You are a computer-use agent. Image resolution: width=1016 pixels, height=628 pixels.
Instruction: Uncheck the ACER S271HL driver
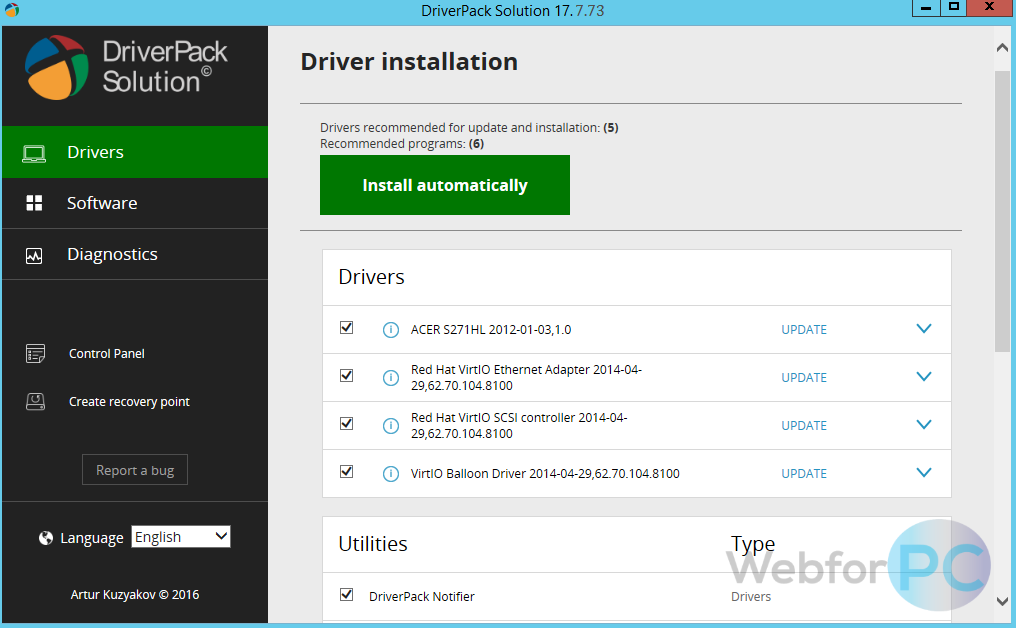(x=346, y=327)
